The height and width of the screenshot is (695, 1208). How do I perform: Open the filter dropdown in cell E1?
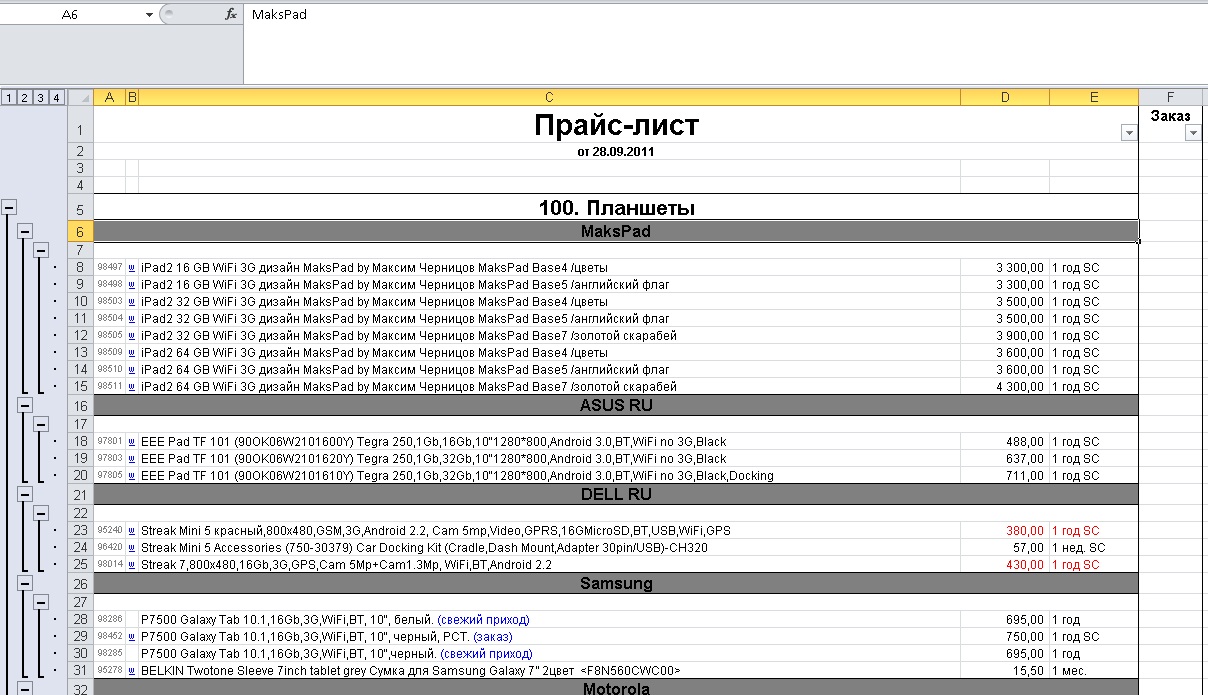pos(1129,134)
